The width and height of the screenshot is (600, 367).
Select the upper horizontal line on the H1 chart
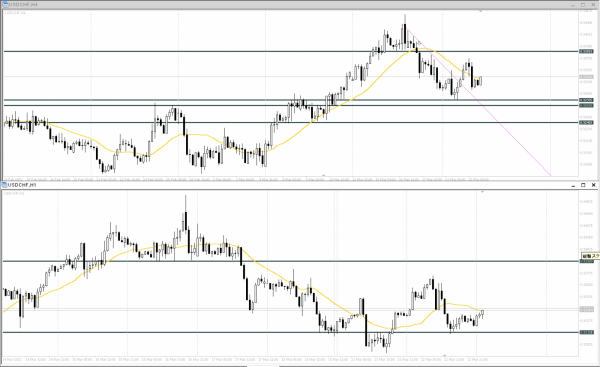(x=291, y=261)
